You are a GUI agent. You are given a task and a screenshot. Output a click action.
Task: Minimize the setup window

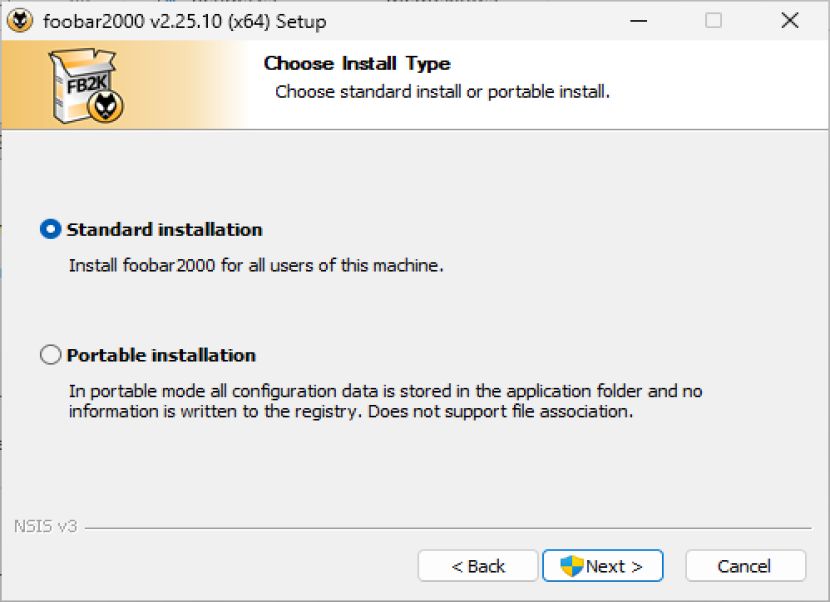click(x=638, y=21)
